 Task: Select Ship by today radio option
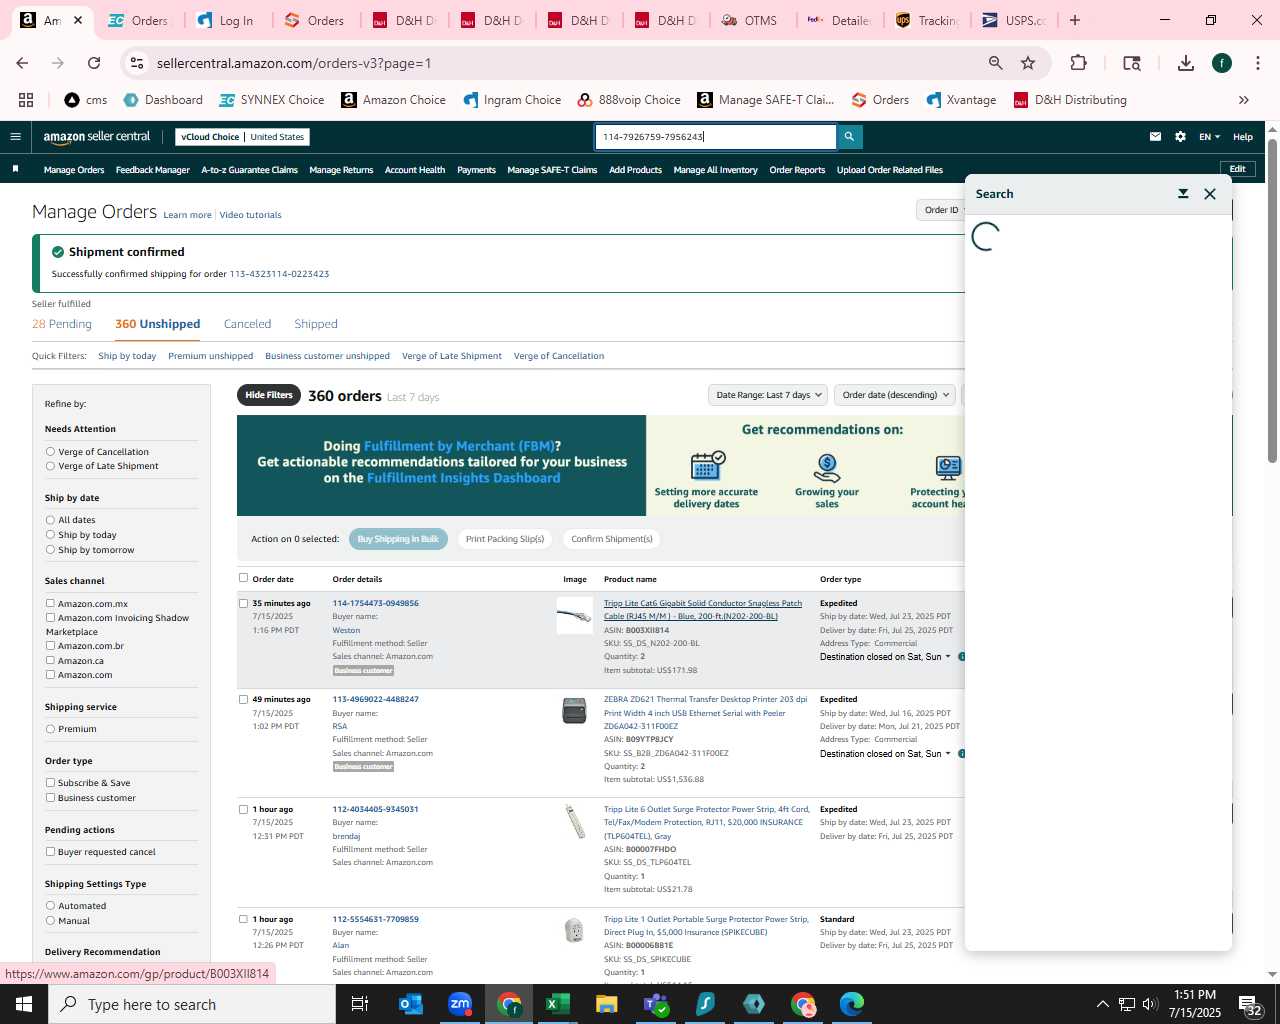[50, 535]
